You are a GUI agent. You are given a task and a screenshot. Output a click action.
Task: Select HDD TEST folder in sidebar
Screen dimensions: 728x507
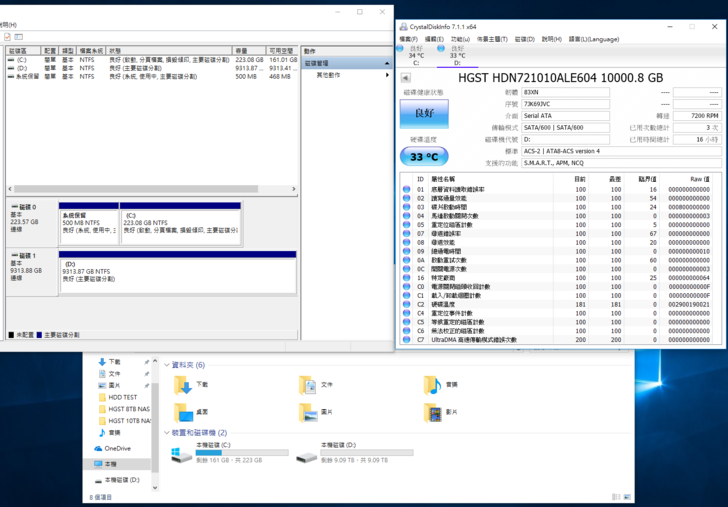click(122, 397)
